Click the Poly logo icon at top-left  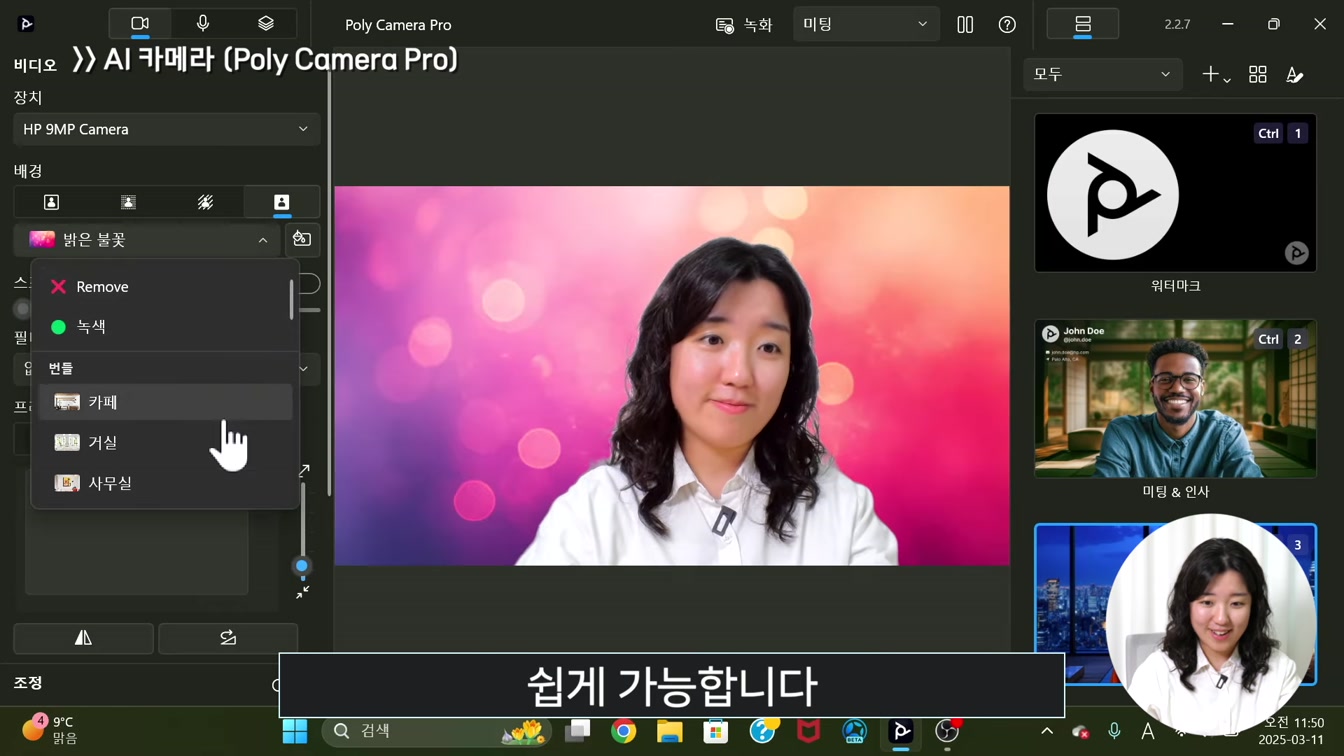tap(26, 24)
